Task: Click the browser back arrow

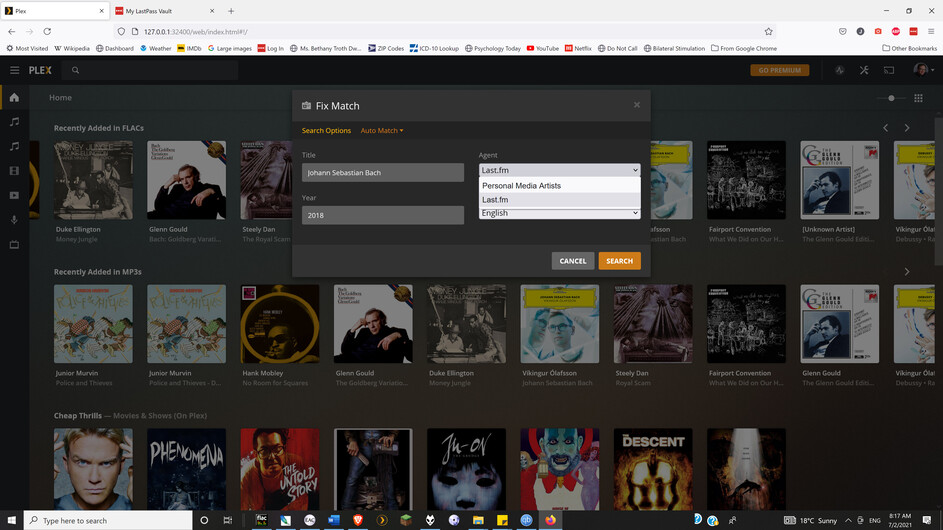Action: [11, 31]
